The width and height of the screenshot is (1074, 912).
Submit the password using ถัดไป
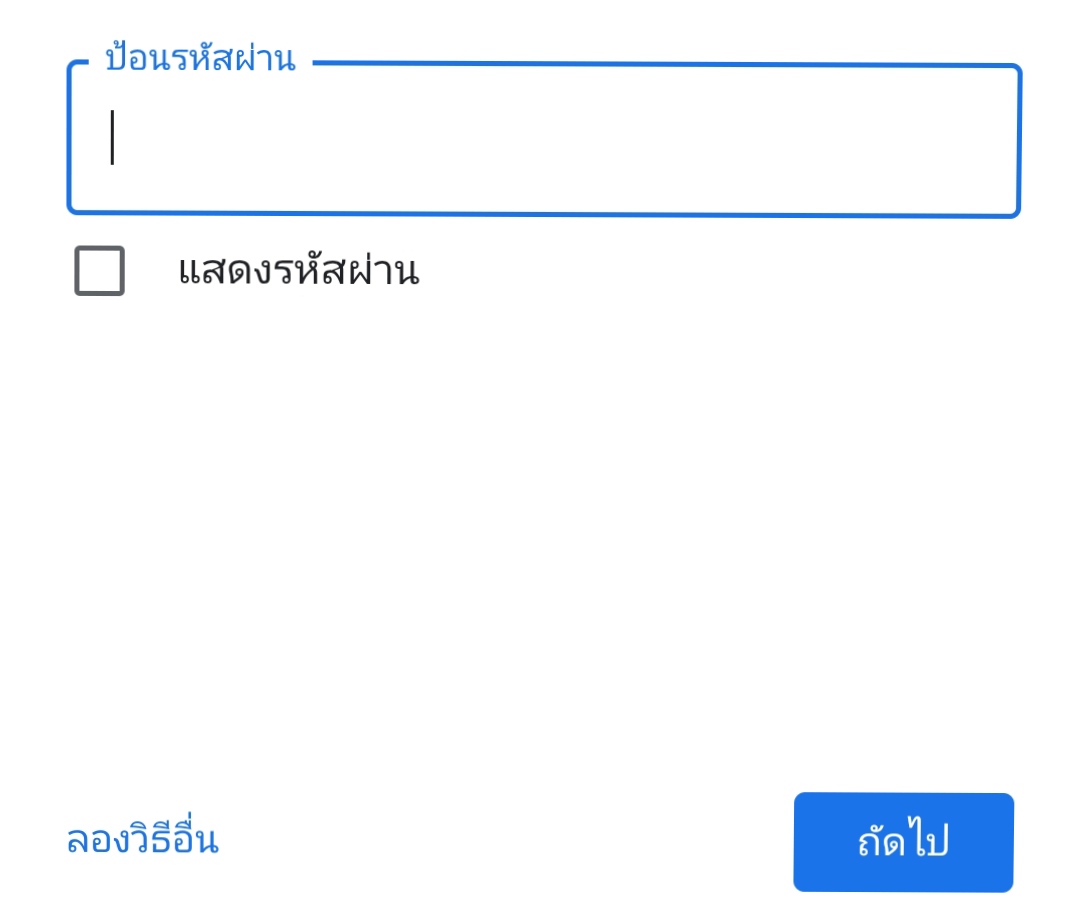[903, 842]
